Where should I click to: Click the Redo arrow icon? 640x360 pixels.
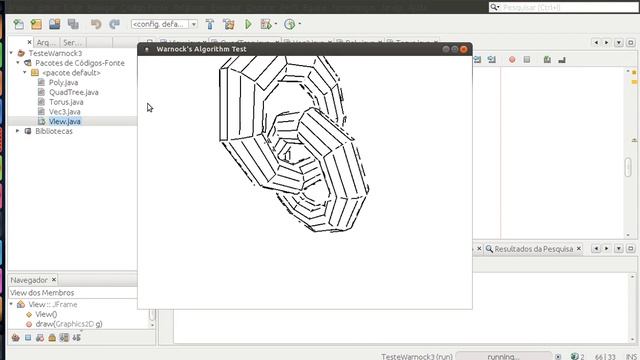(x=115, y=24)
